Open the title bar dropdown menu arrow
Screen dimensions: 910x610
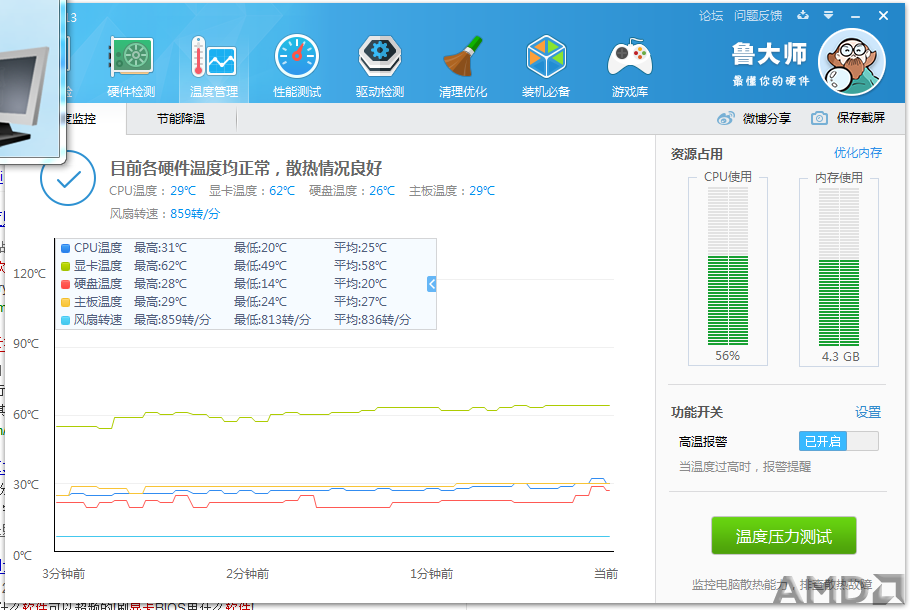[829, 15]
